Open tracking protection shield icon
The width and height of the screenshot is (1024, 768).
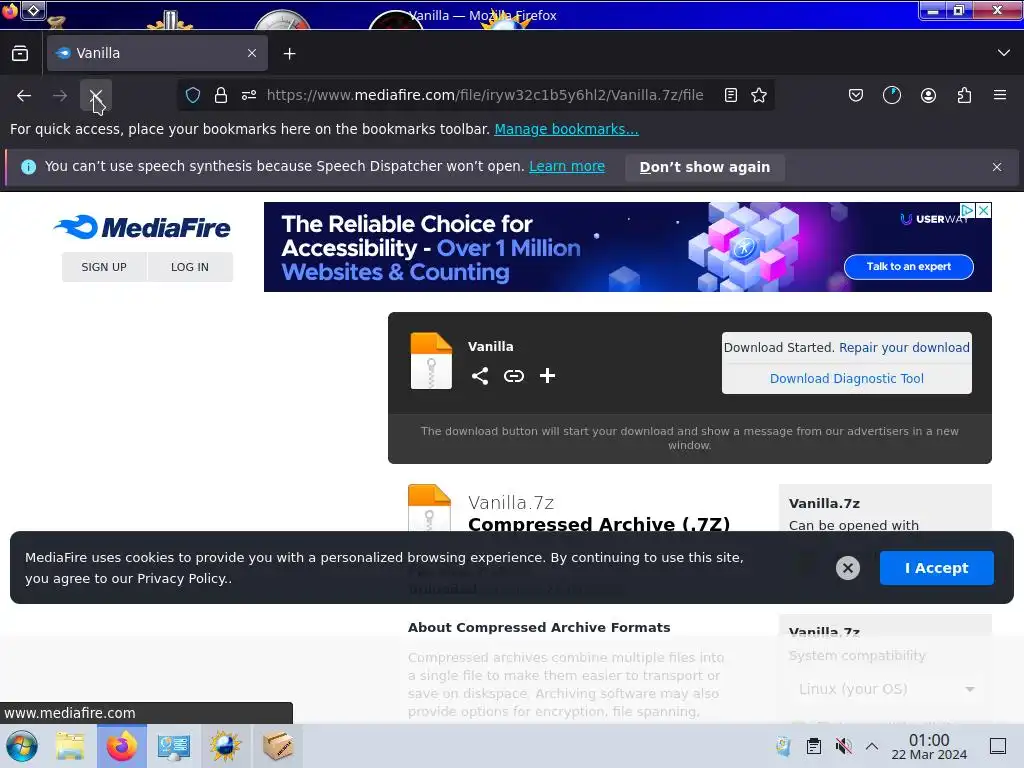coord(193,95)
